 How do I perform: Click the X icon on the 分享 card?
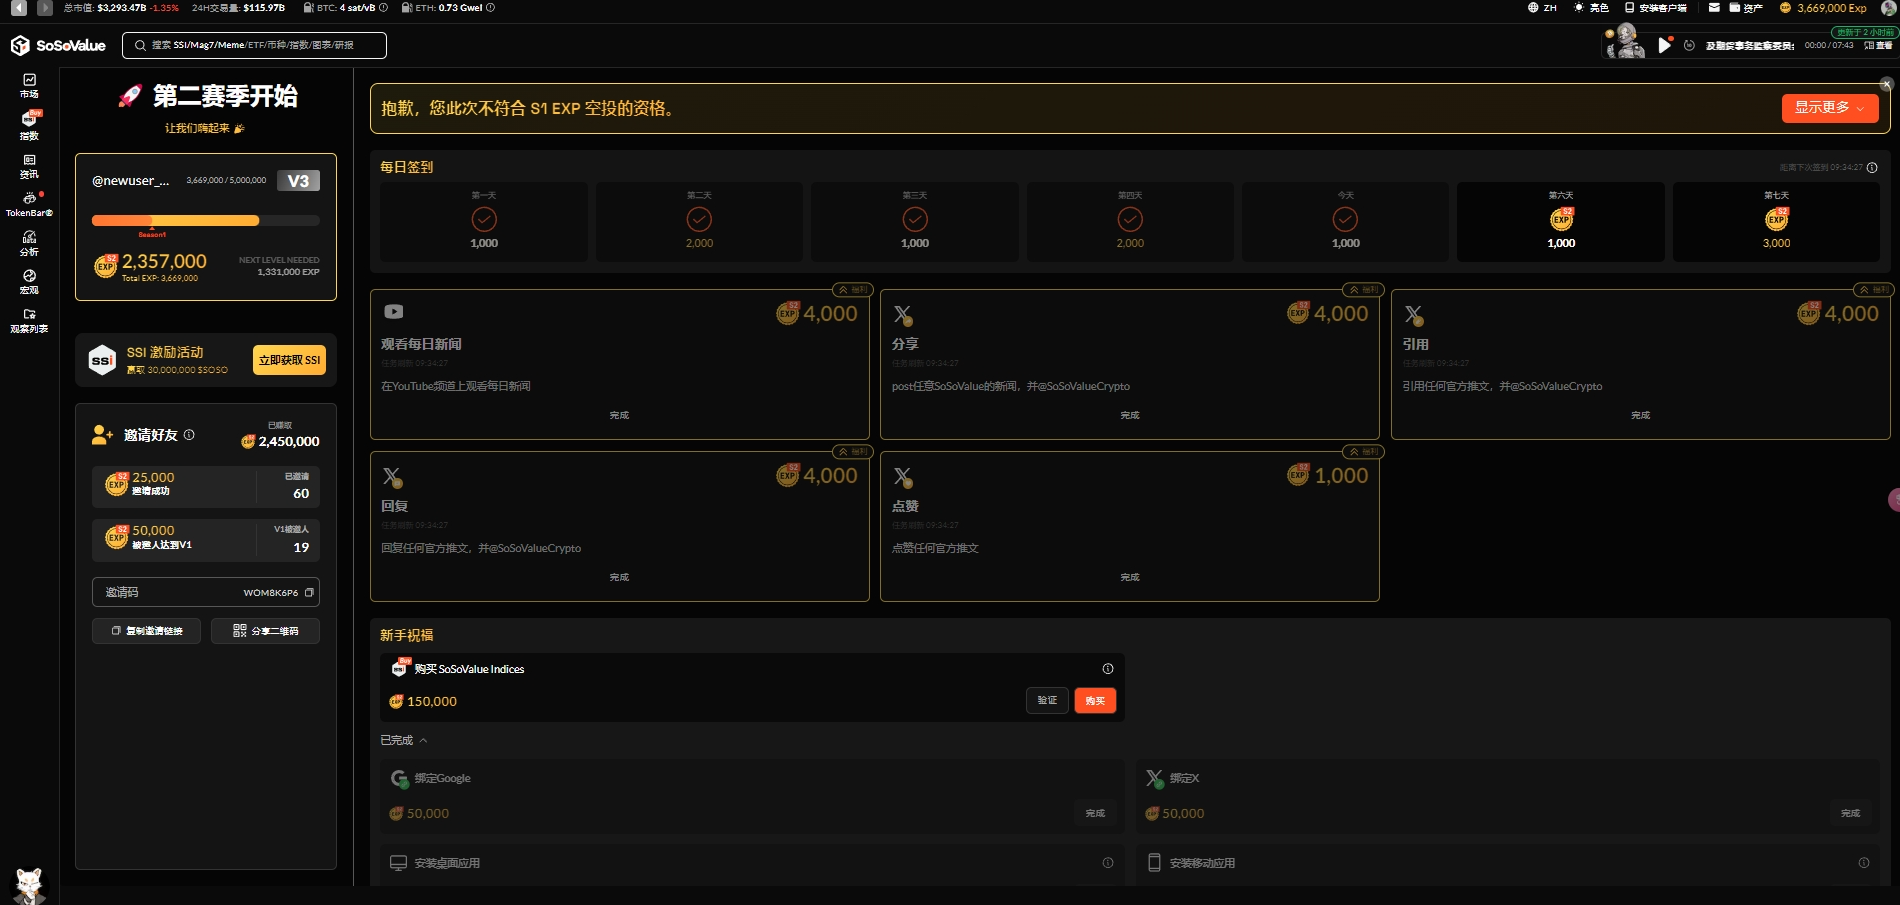point(903,315)
